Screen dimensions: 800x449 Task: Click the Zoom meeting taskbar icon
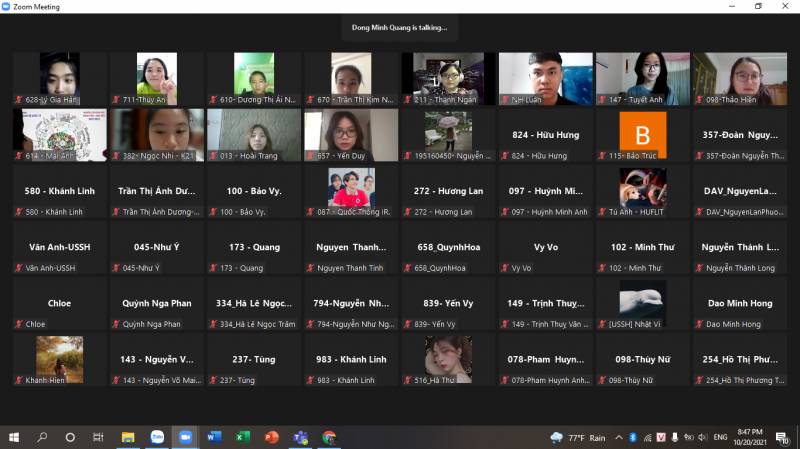click(185, 437)
